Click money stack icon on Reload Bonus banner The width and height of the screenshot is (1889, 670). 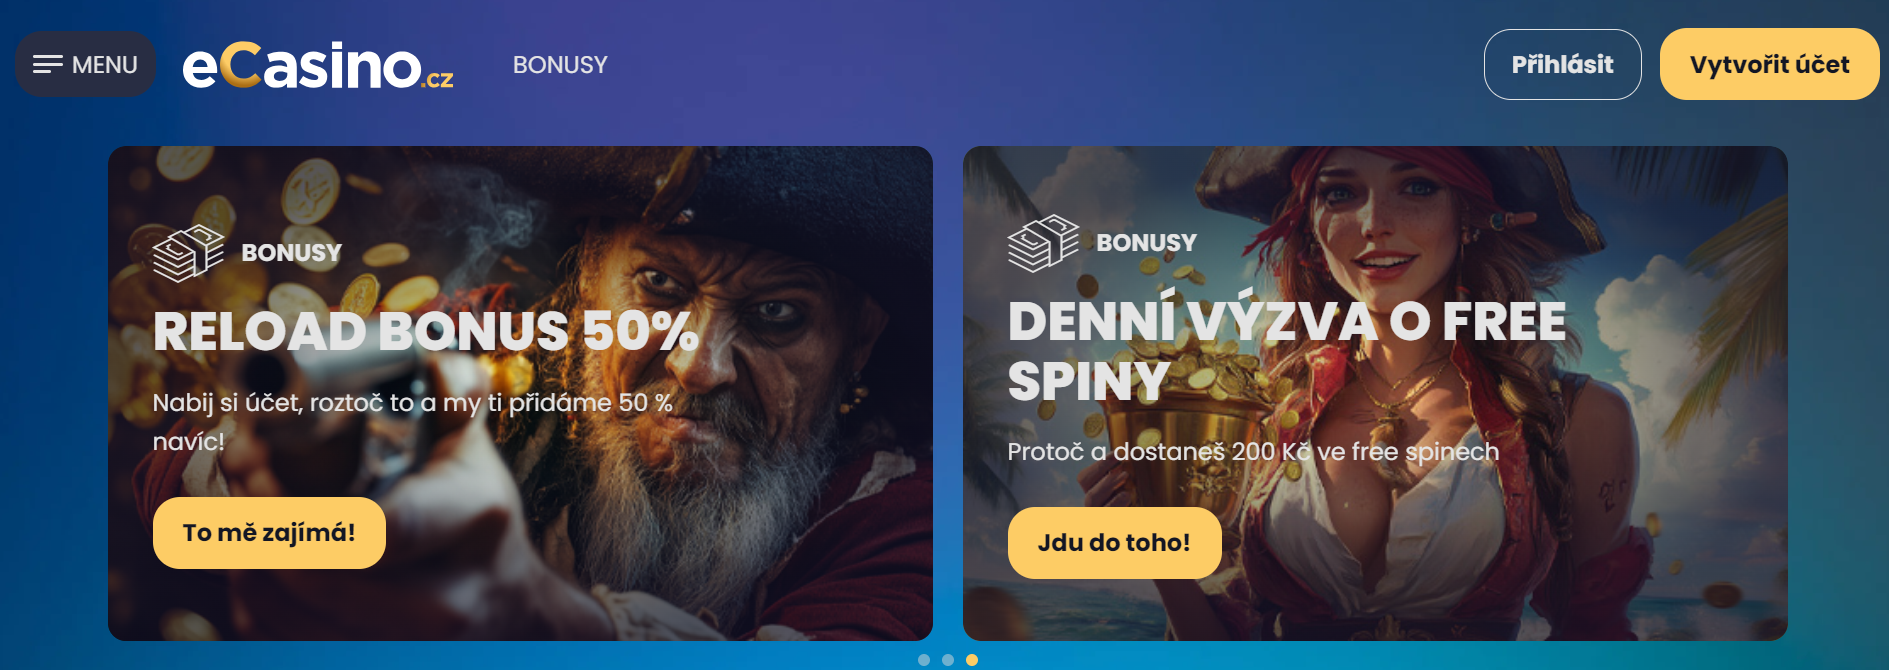point(188,253)
